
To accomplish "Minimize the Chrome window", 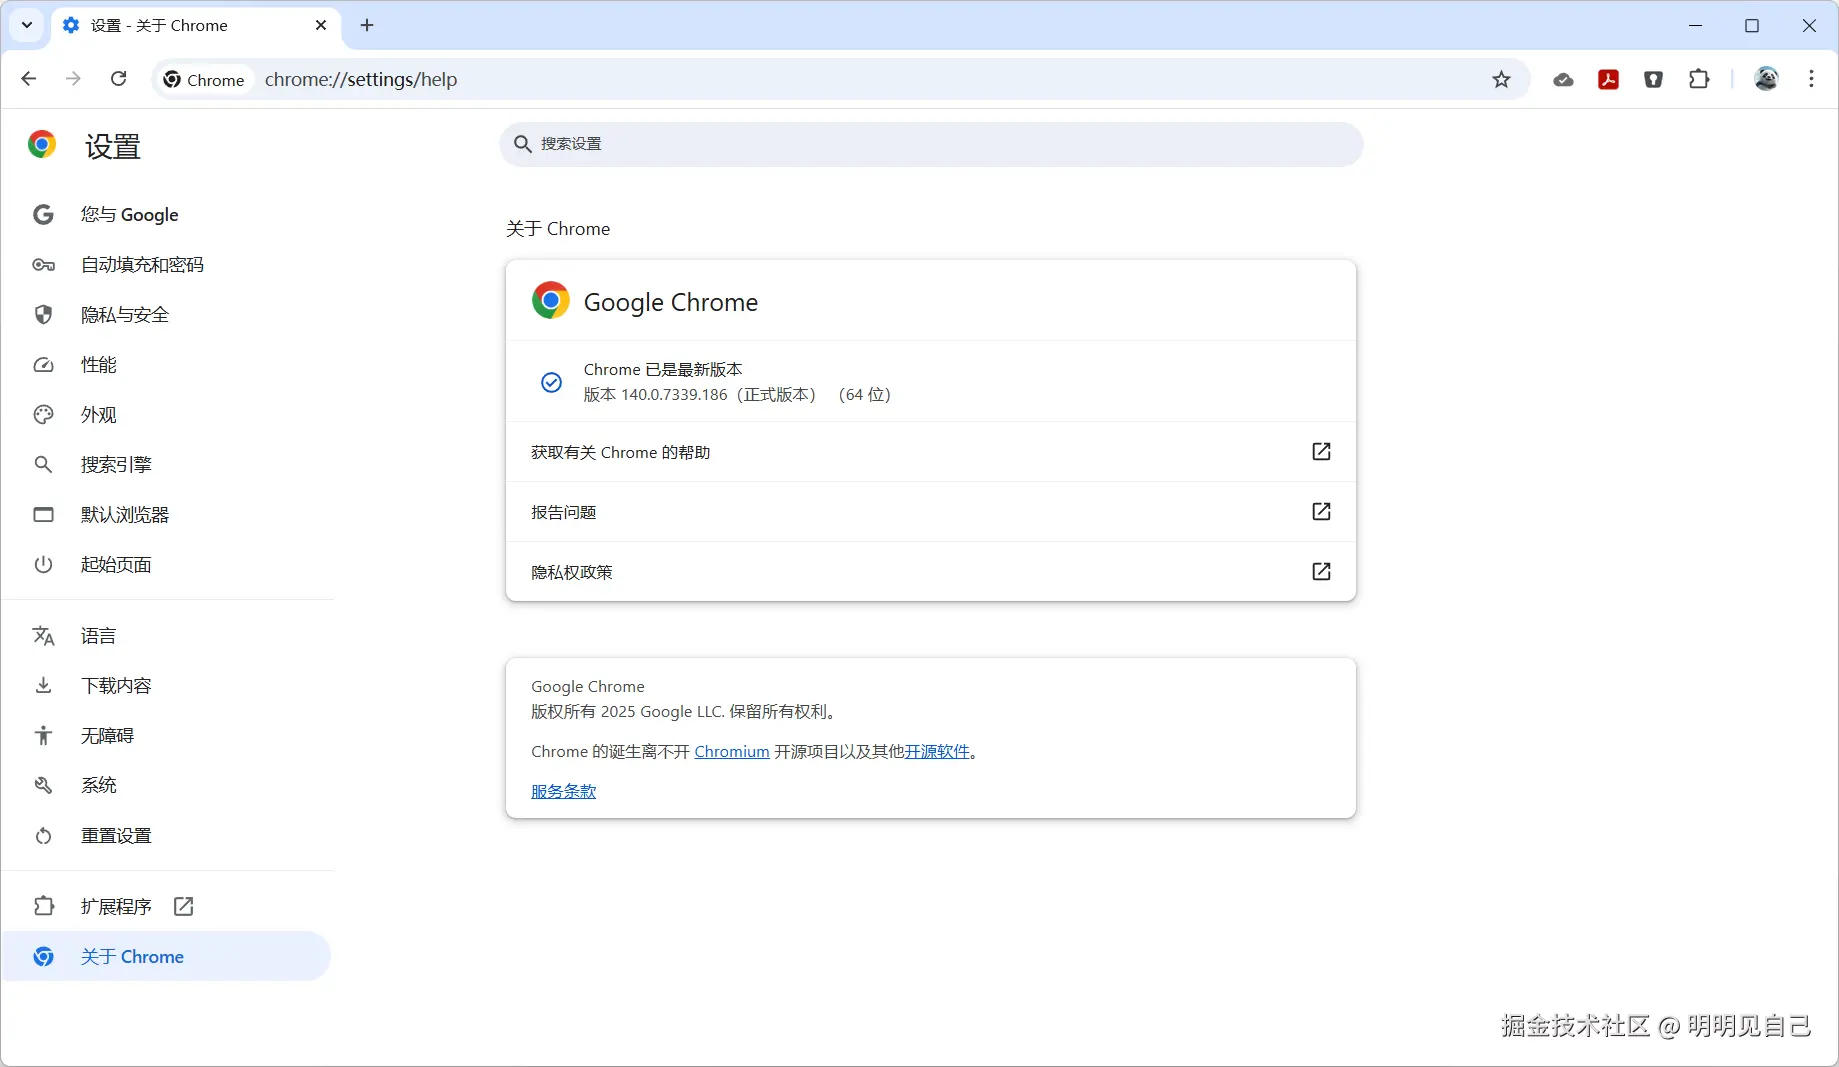I will click(1695, 25).
